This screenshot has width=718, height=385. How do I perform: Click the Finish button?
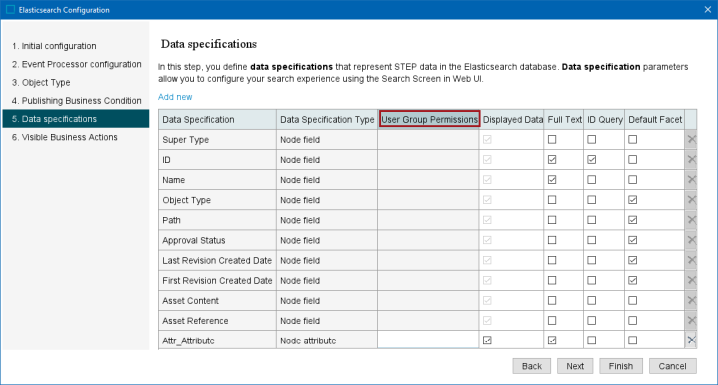pyautogui.click(x=621, y=366)
